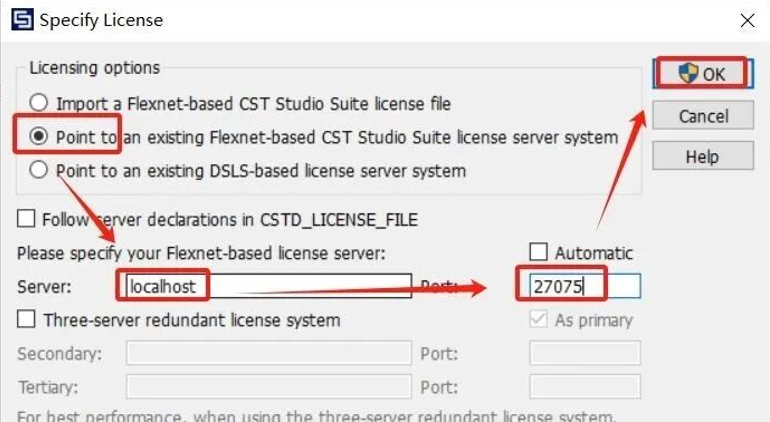Open the Help button

(x=702, y=157)
